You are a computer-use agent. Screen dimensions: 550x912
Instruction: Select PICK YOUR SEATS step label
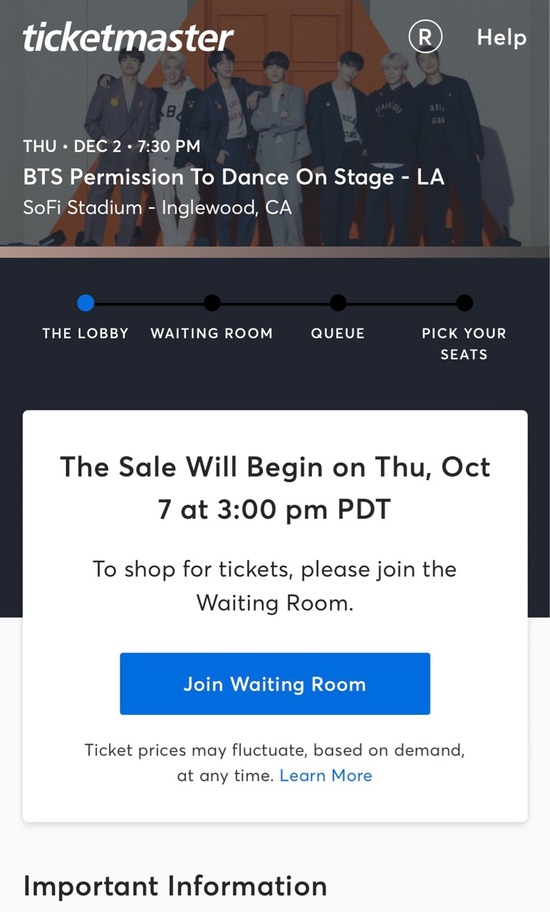point(464,344)
